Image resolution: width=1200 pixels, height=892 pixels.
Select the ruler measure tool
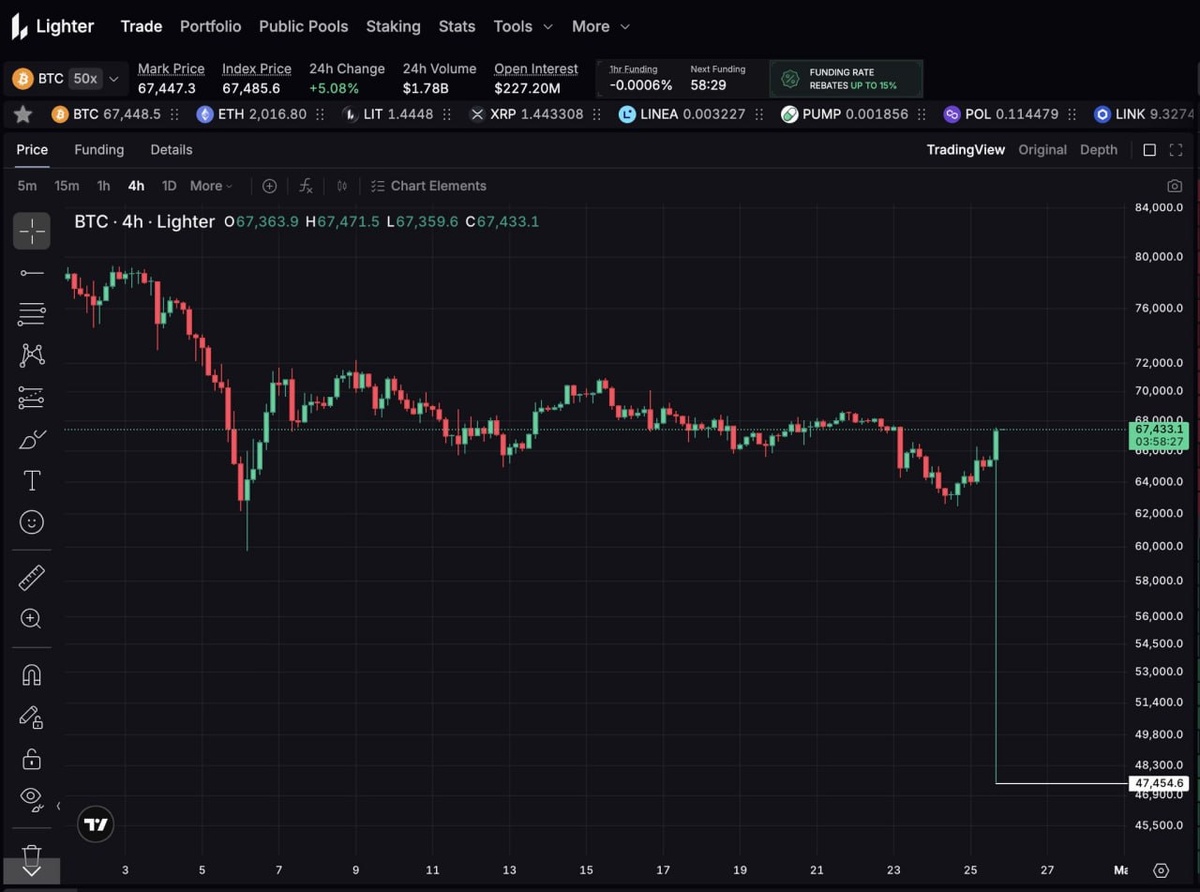point(32,577)
